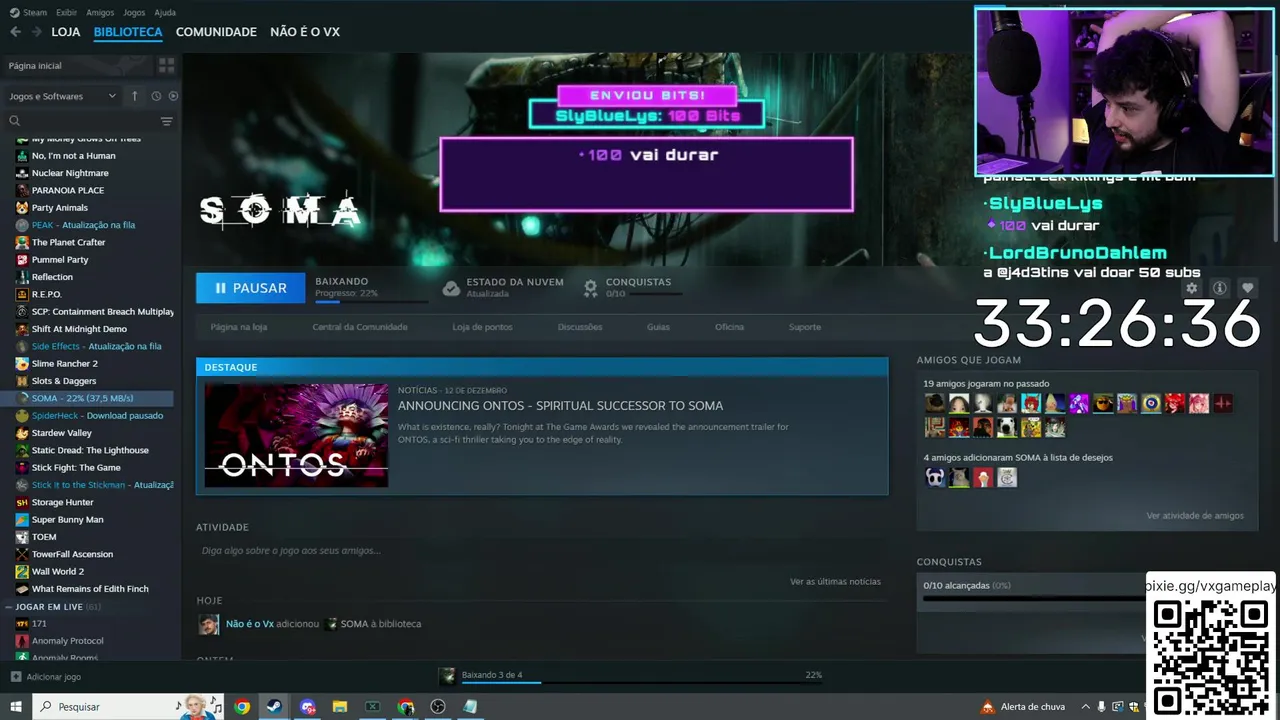Open Discussões link
Viewport: 1280px width, 720px height.
pyautogui.click(x=580, y=327)
